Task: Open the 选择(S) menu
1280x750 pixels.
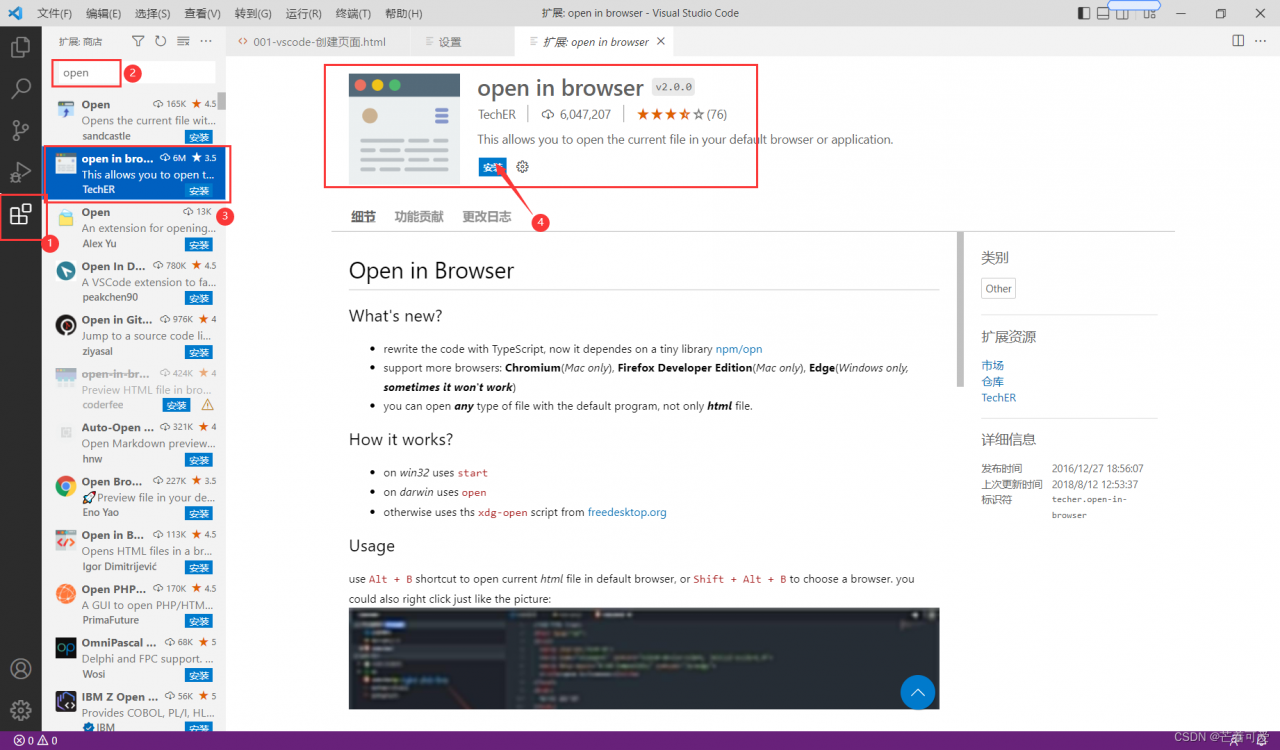Action: tap(152, 14)
